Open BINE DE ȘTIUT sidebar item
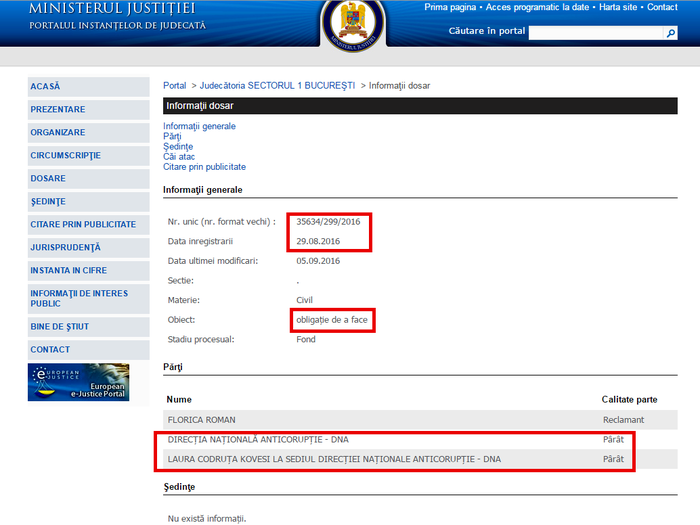This screenshot has height=525, width=700. pos(88,327)
